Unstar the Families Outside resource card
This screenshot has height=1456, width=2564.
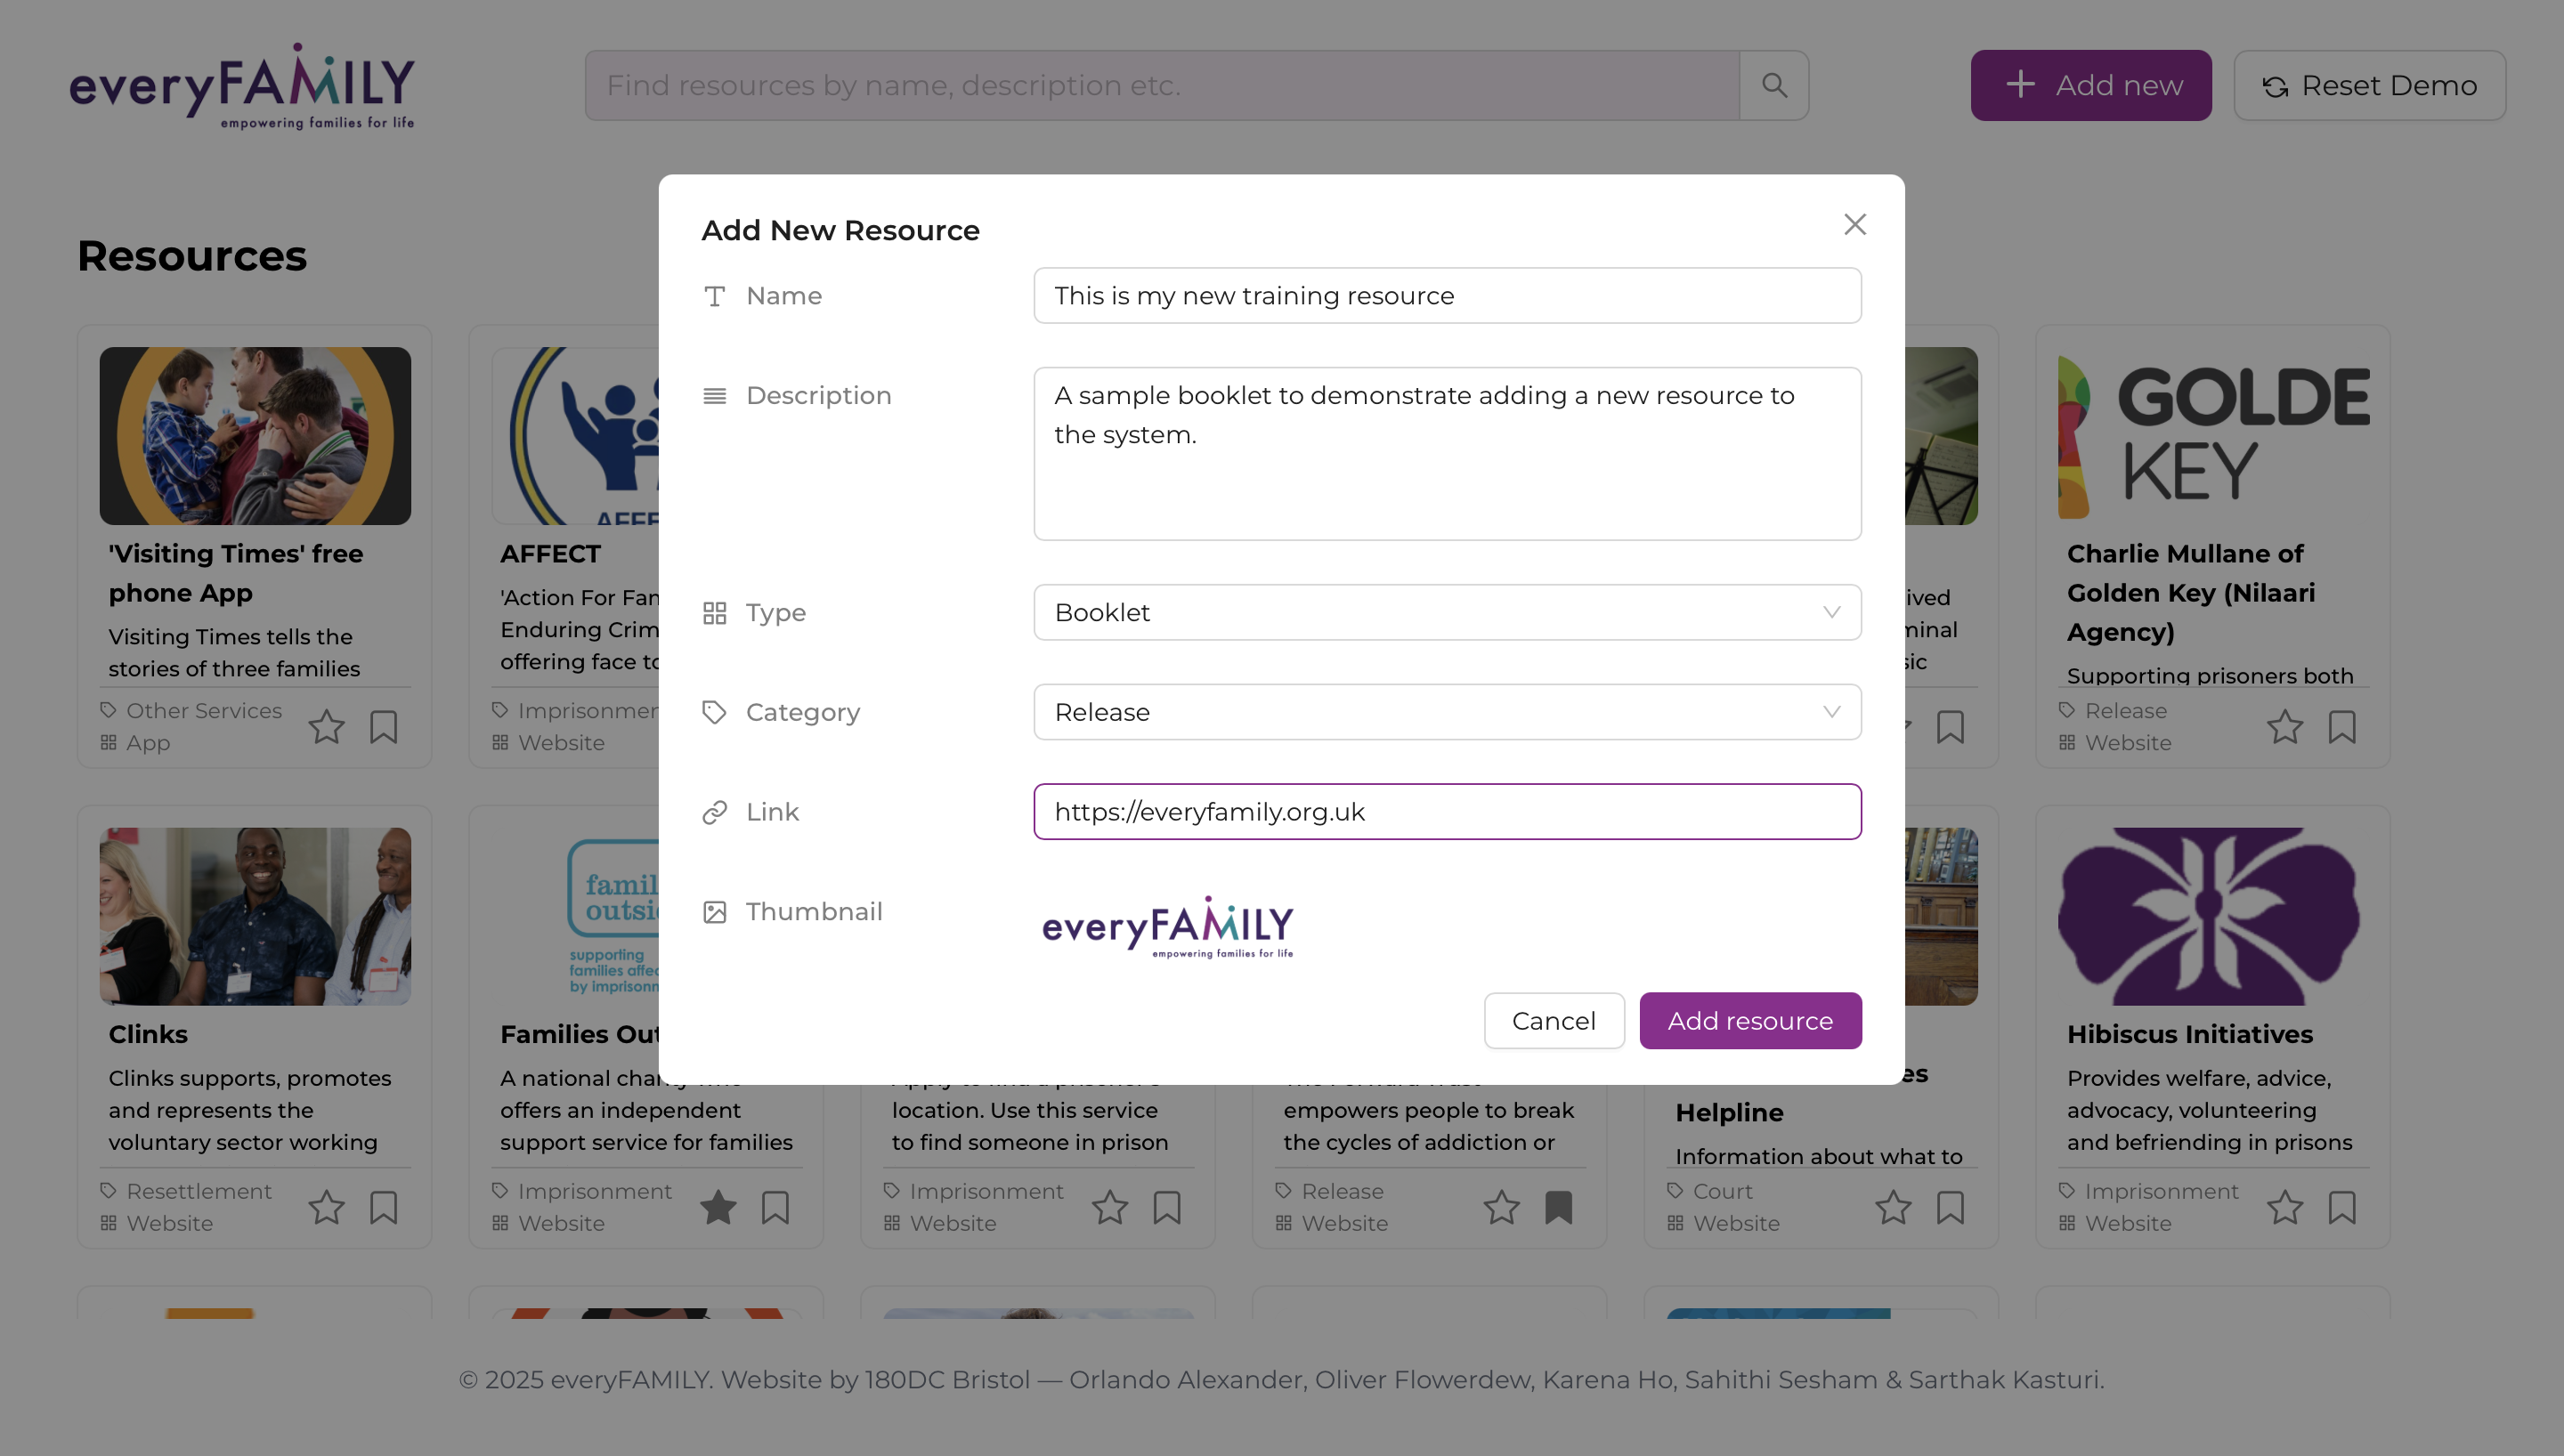click(718, 1207)
